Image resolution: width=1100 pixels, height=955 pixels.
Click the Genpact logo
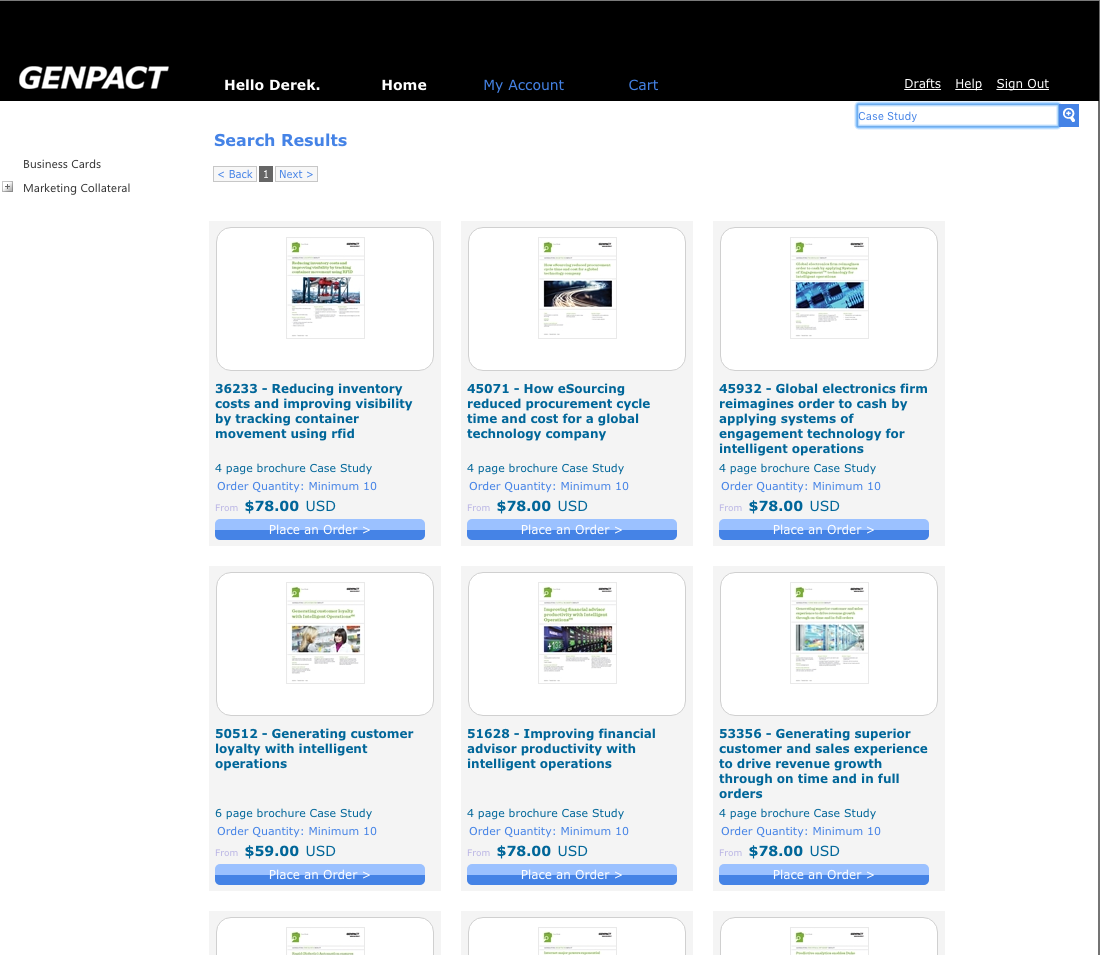[93, 78]
